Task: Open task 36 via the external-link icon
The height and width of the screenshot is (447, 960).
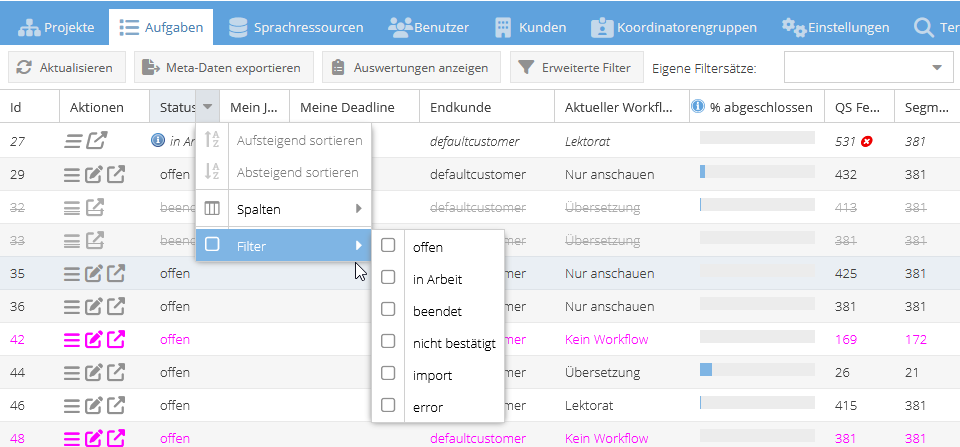Action: pos(116,306)
